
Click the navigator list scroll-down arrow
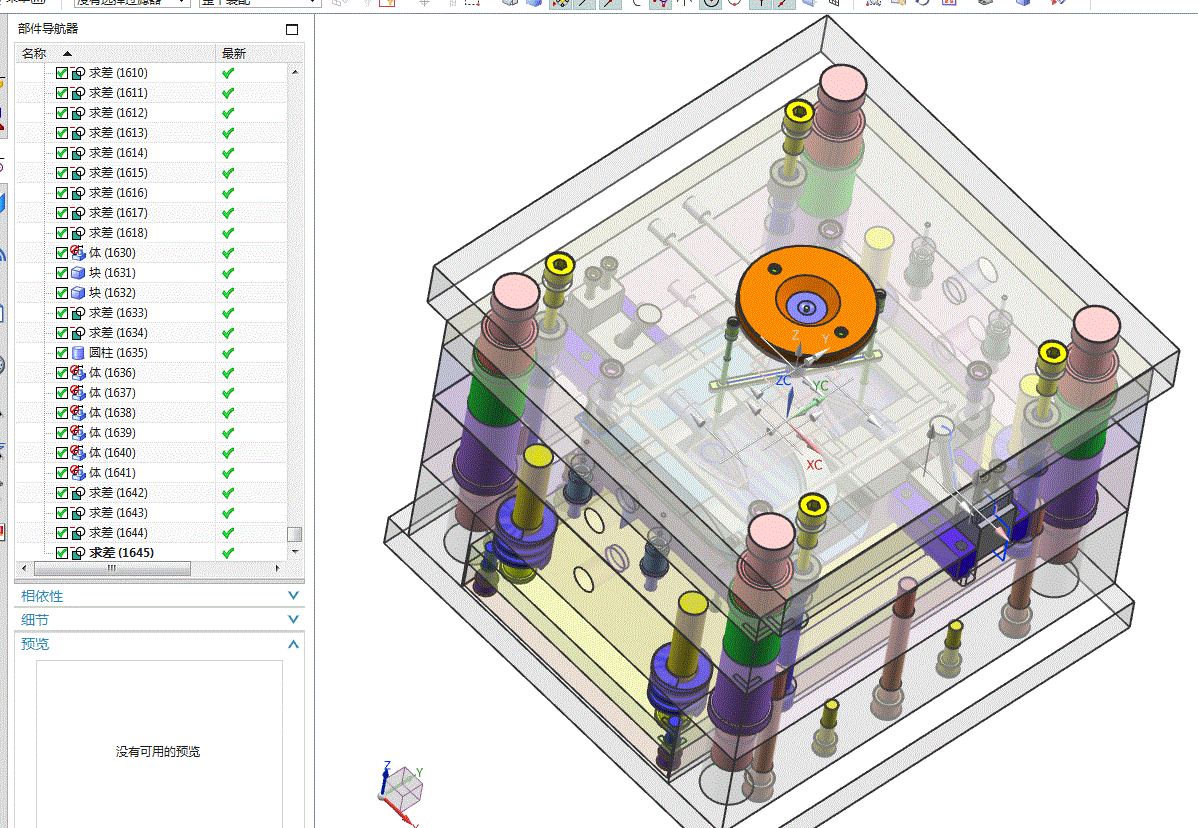coord(295,551)
